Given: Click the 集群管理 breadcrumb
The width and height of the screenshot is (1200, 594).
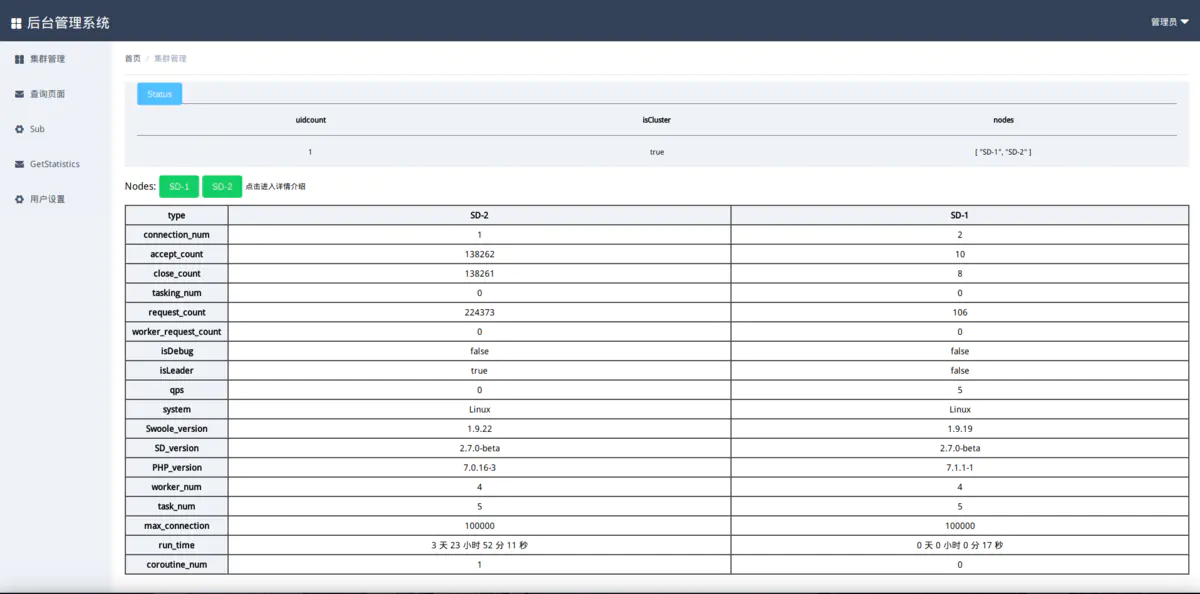Looking at the screenshot, I should [170, 59].
